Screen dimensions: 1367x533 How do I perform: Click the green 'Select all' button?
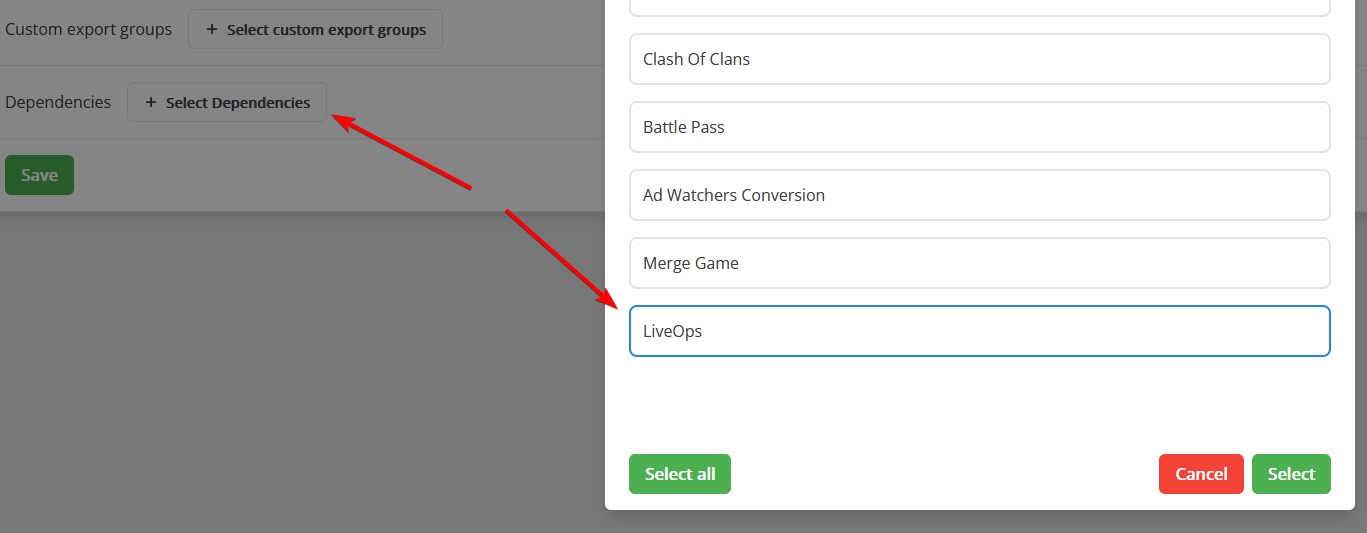point(680,474)
